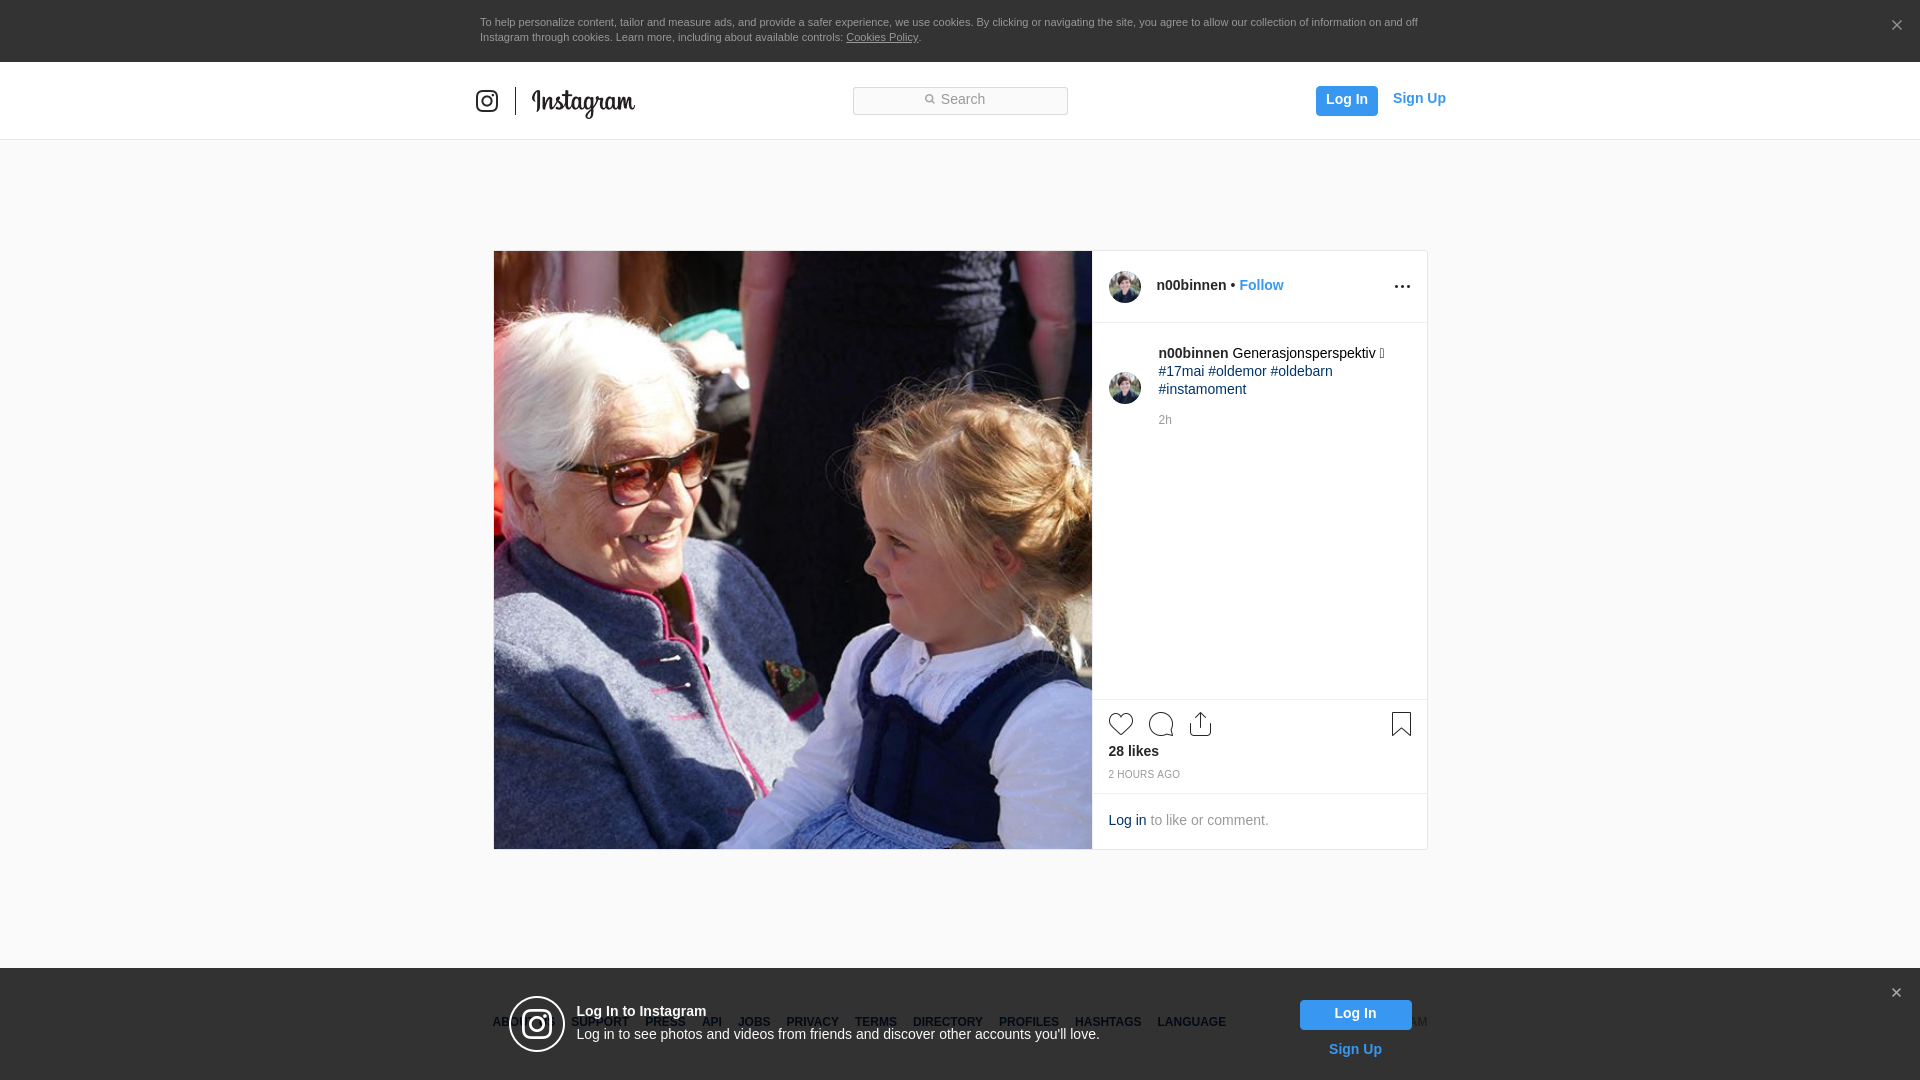Viewport: 1920px width, 1080px height.
Task: Open the #17mai hashtag
Action: pos(1181,371)
